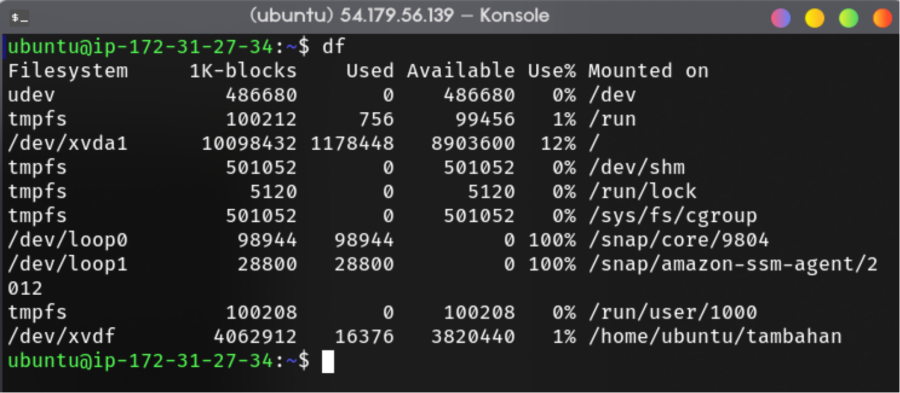
Task: Click the yellow circular window button
Action: click(814, 18)
